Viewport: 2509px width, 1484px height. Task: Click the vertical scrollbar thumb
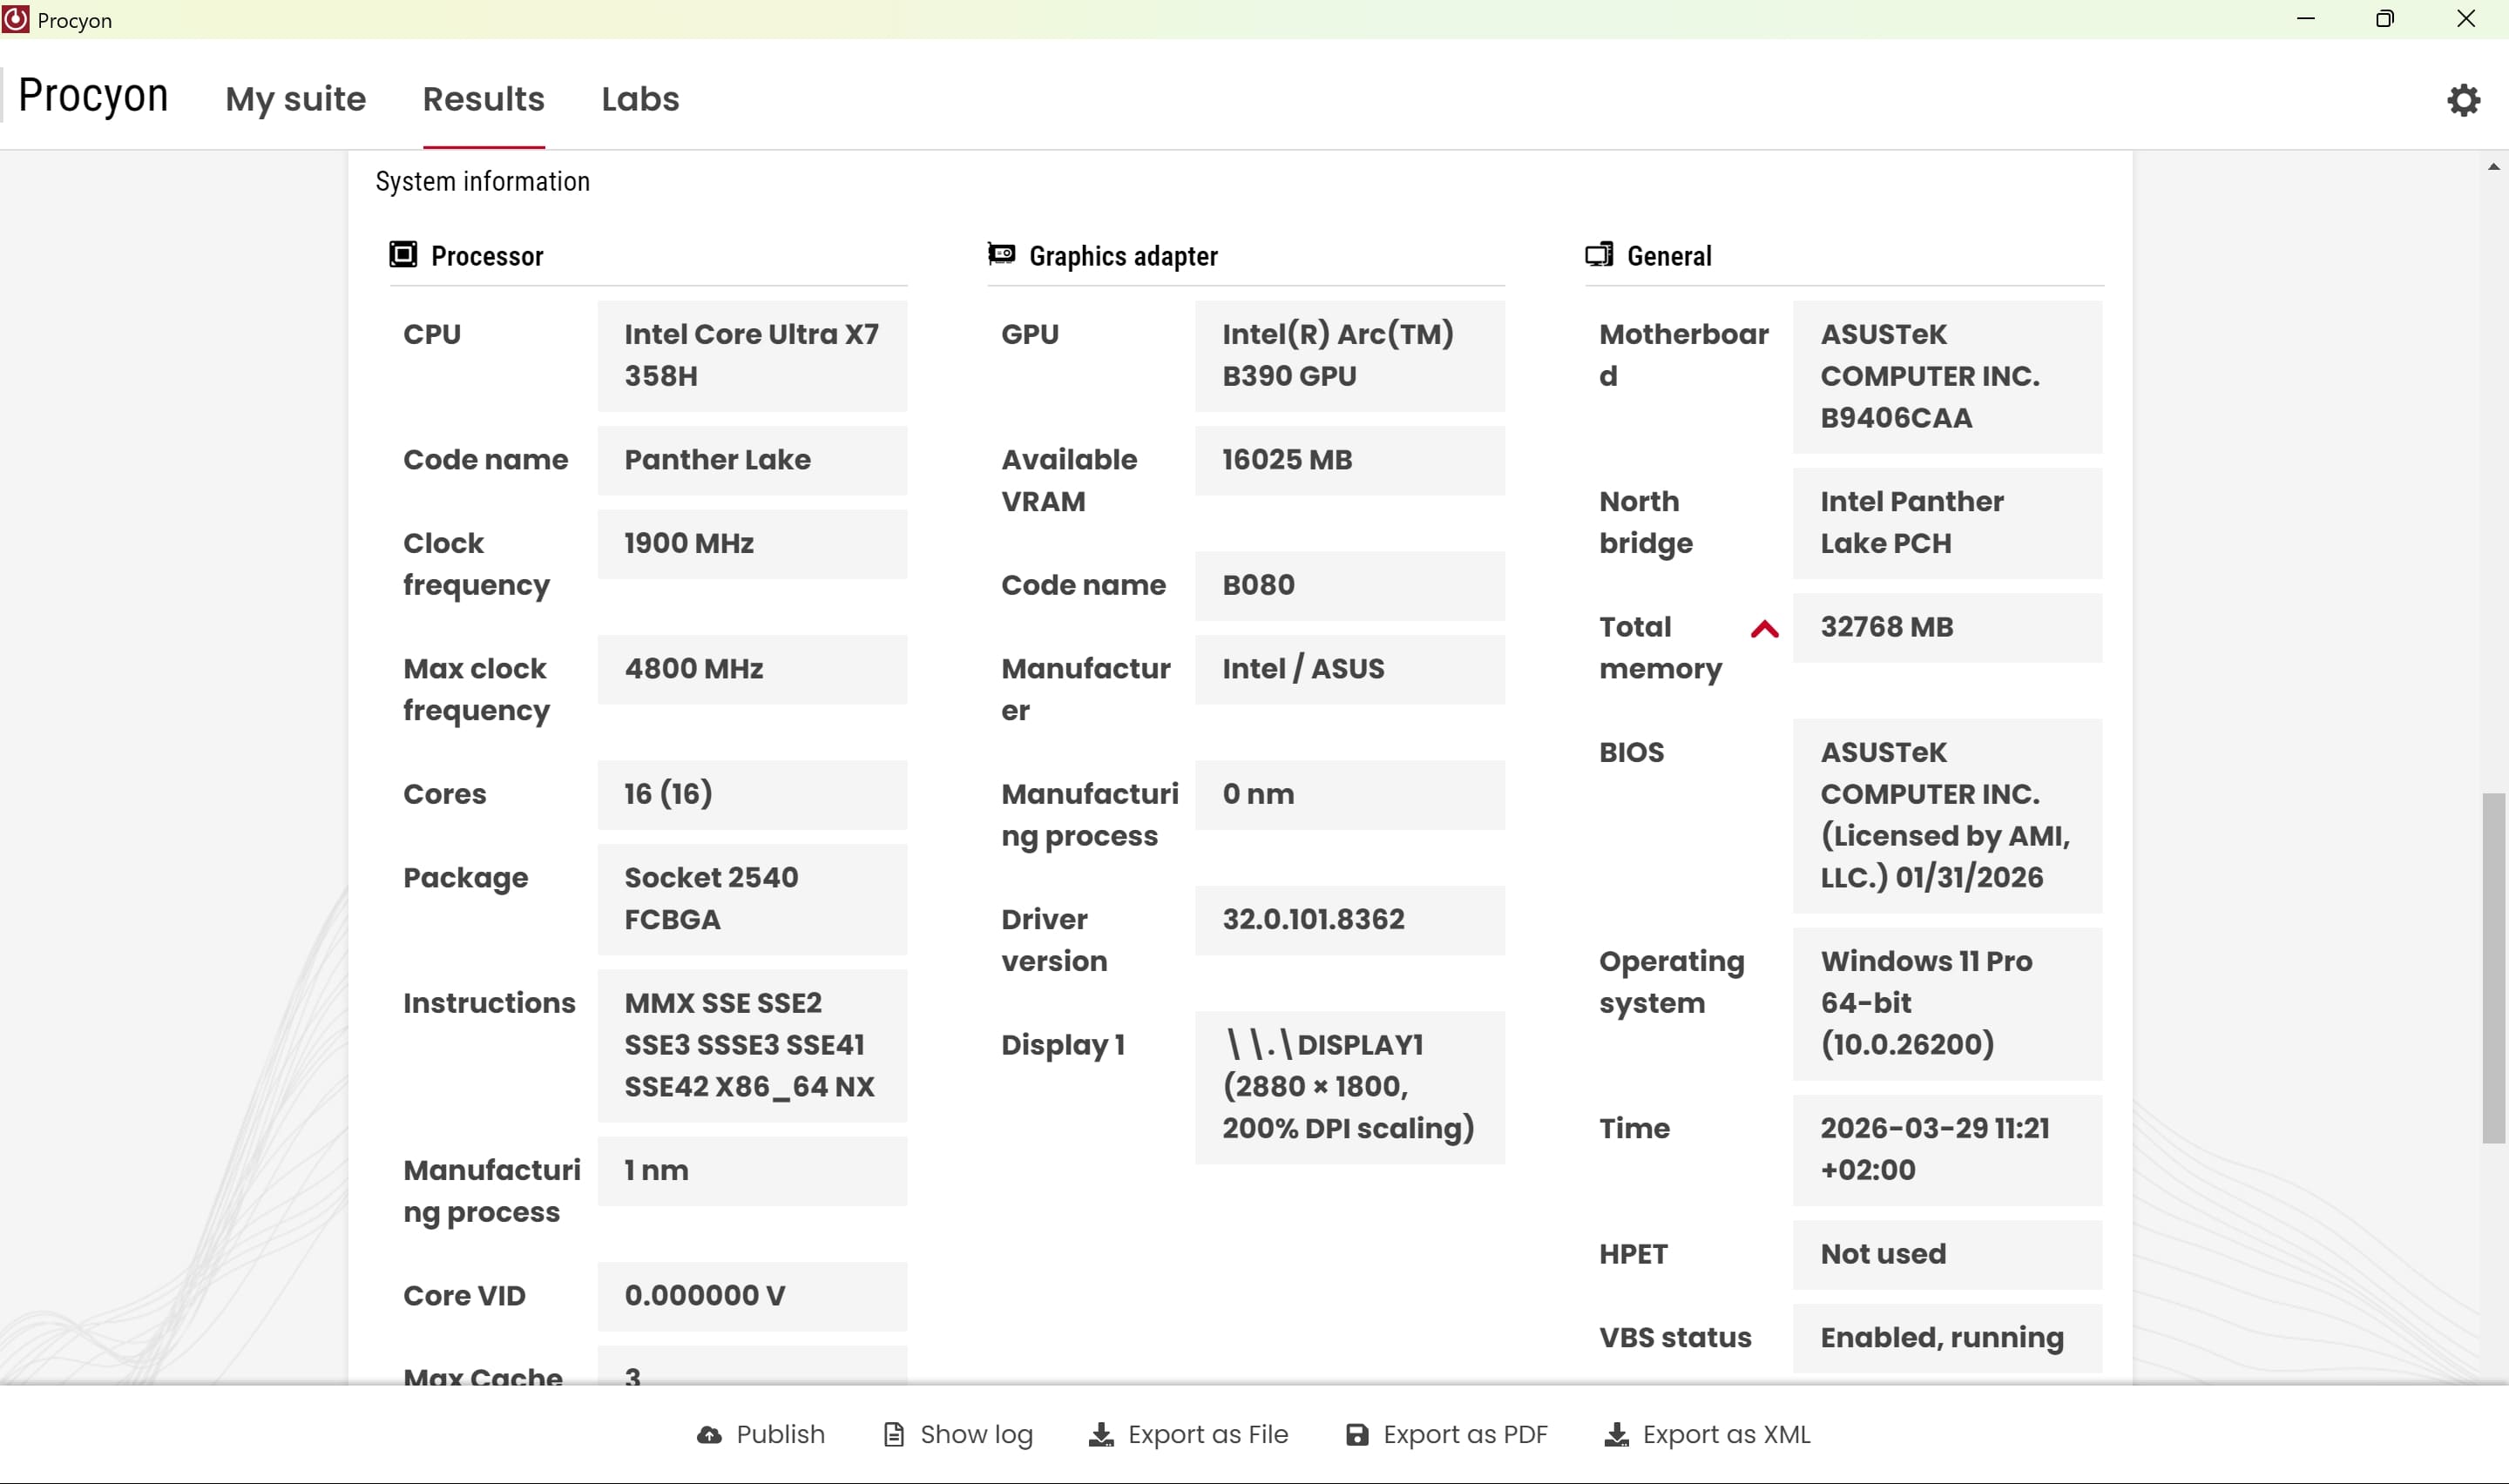(2493, 967)
